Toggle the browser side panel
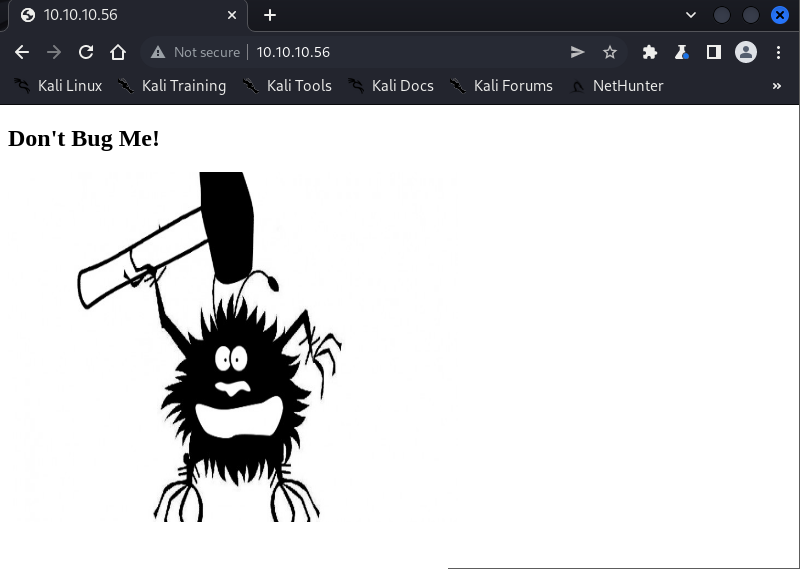The width and height of the screenshot is (800, 569). [x=714, y=52]
